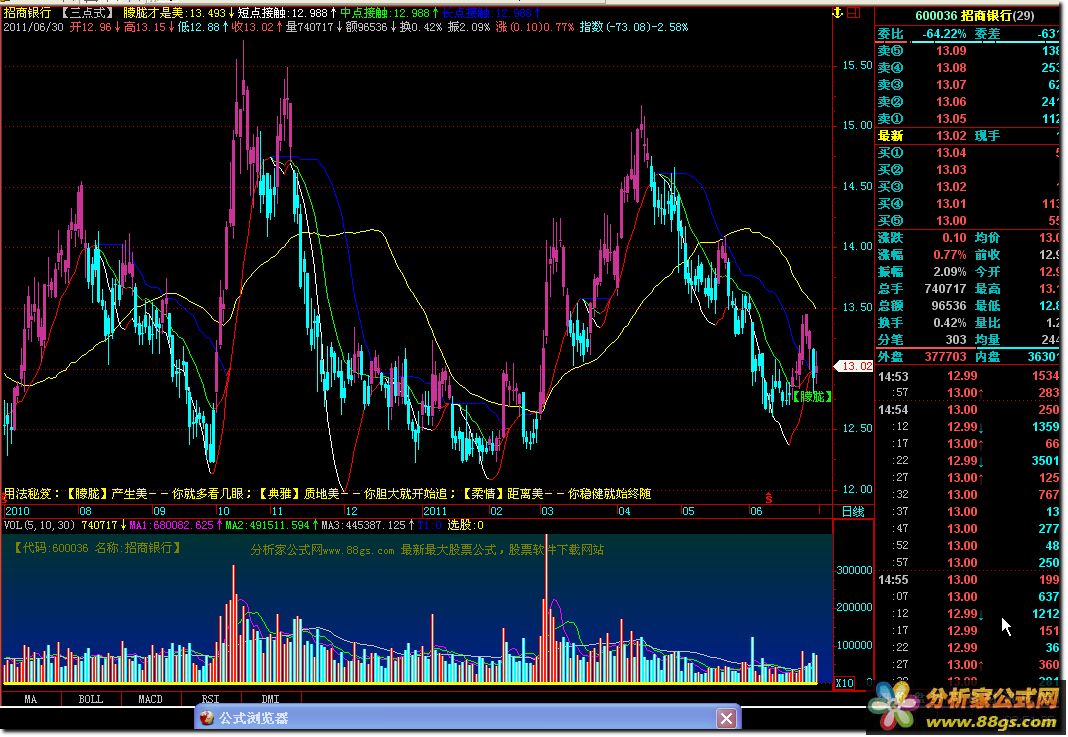
Task: Click the 300000 volume axis label
Action: (854, 570)
